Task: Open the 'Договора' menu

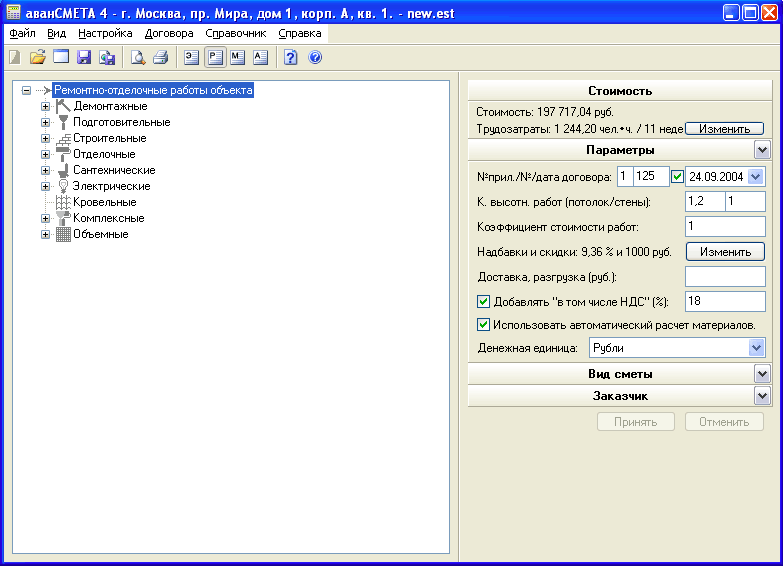Action: coord(169,33)
